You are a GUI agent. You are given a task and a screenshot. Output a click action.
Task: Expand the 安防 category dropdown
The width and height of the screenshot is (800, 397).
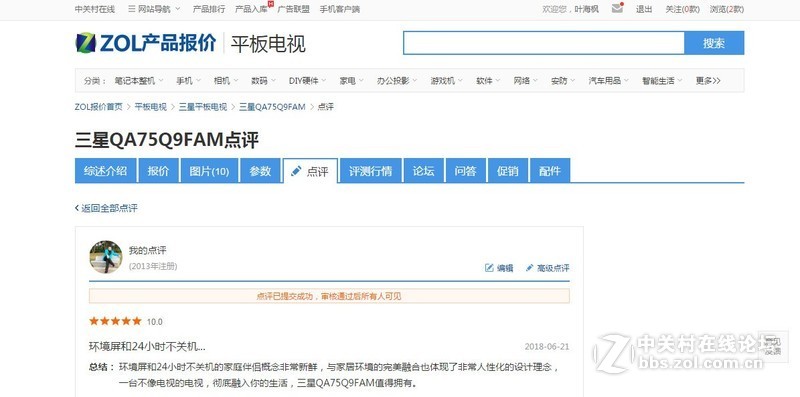(563, 81)
